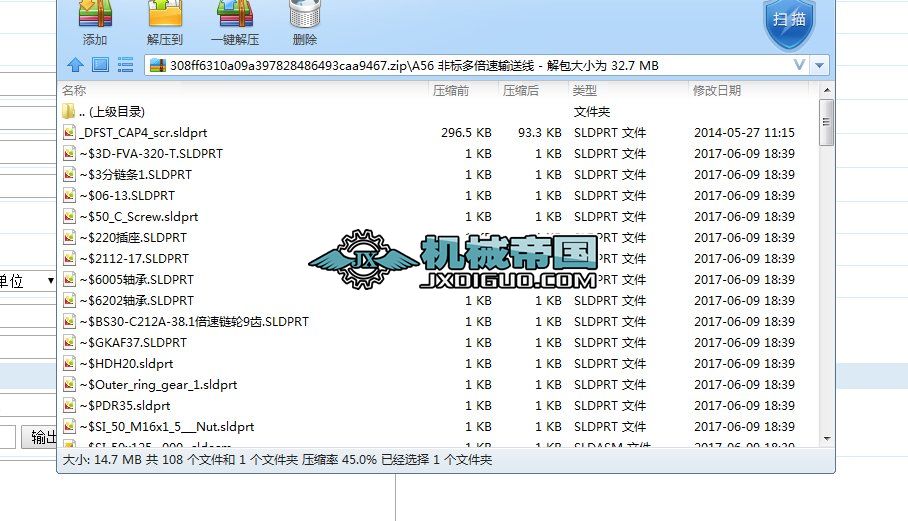Click 输出 button in background window
This screenshot has width=908, height=521.
(39, 436)
